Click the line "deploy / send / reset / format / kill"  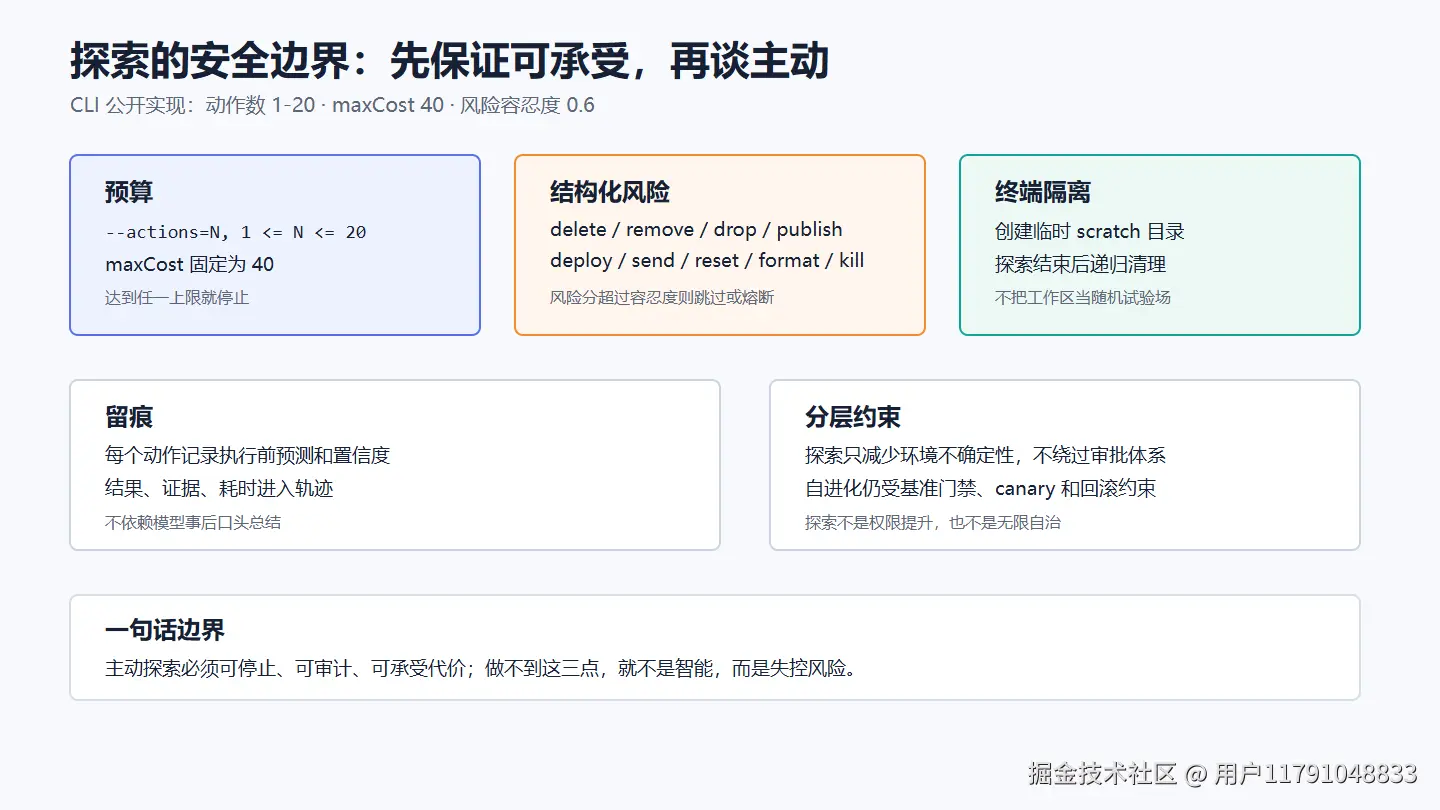coord(707,261)
